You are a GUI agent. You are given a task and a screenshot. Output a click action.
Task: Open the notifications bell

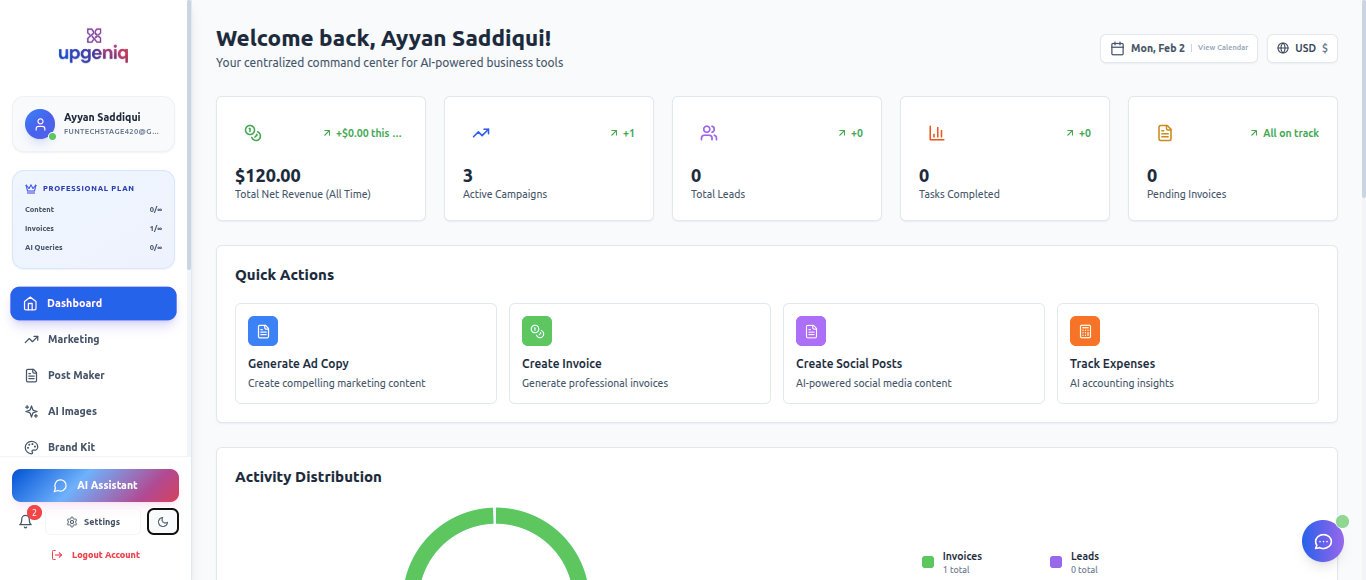pos(25,521)
